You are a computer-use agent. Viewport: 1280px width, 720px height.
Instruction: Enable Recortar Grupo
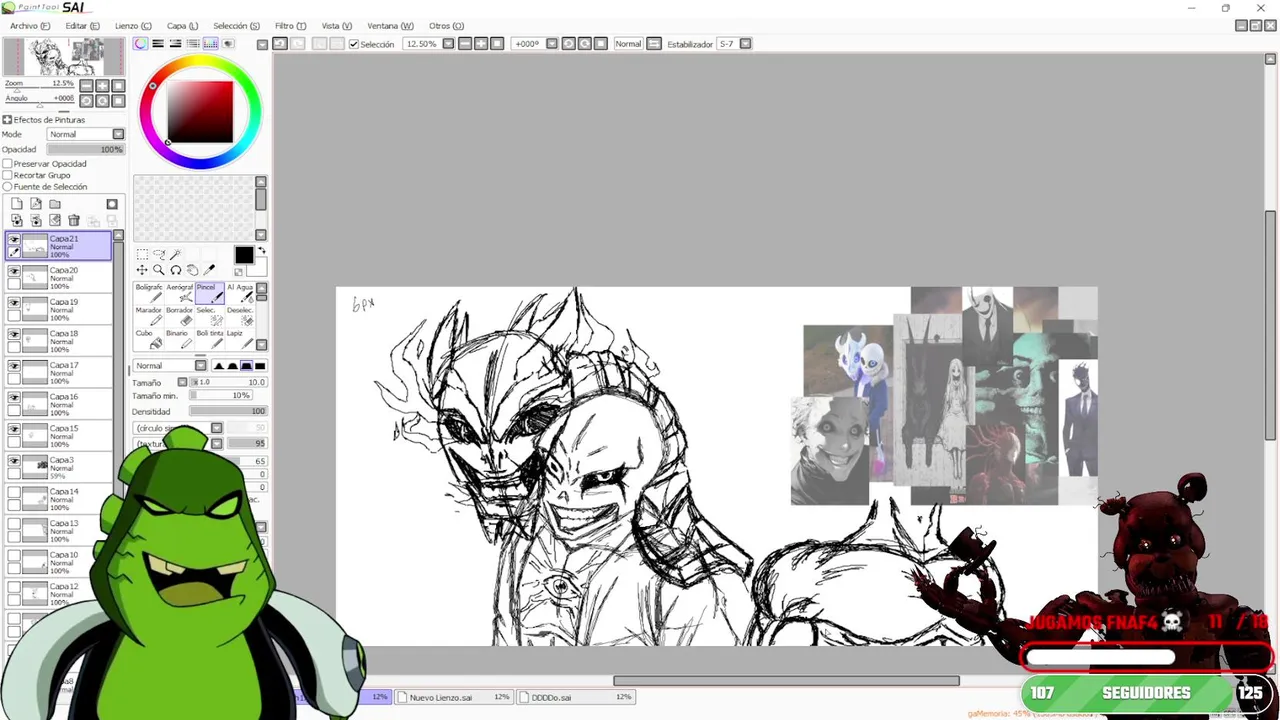tap(7, 175)
